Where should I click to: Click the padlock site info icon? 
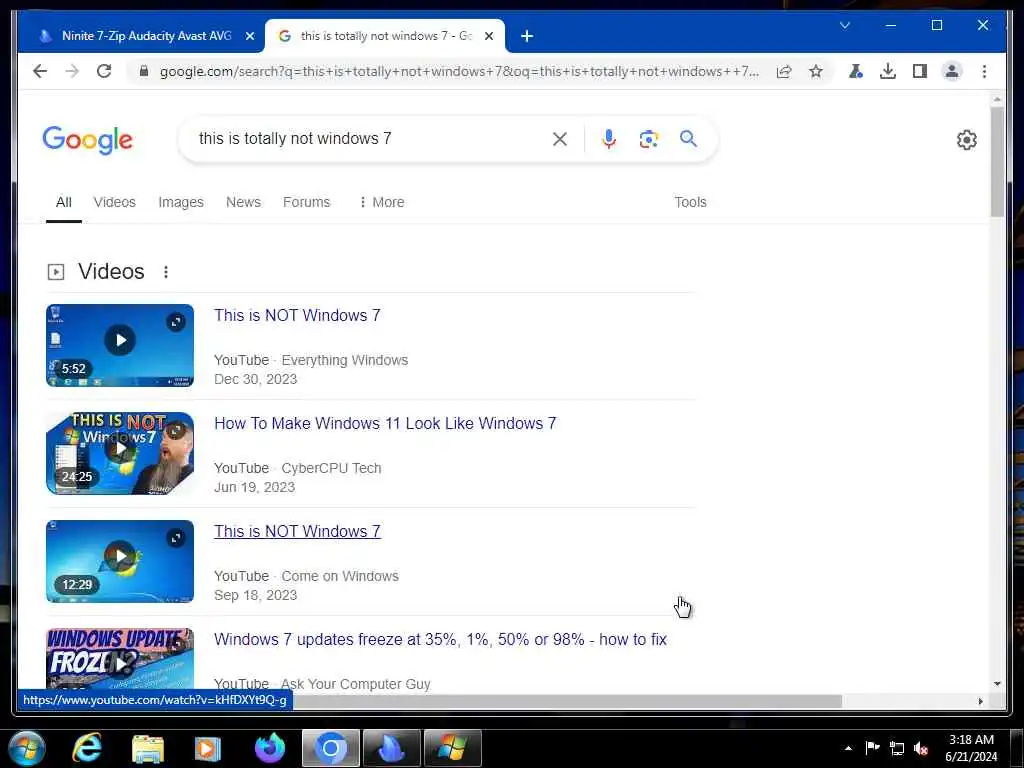(x=144, y=71)
